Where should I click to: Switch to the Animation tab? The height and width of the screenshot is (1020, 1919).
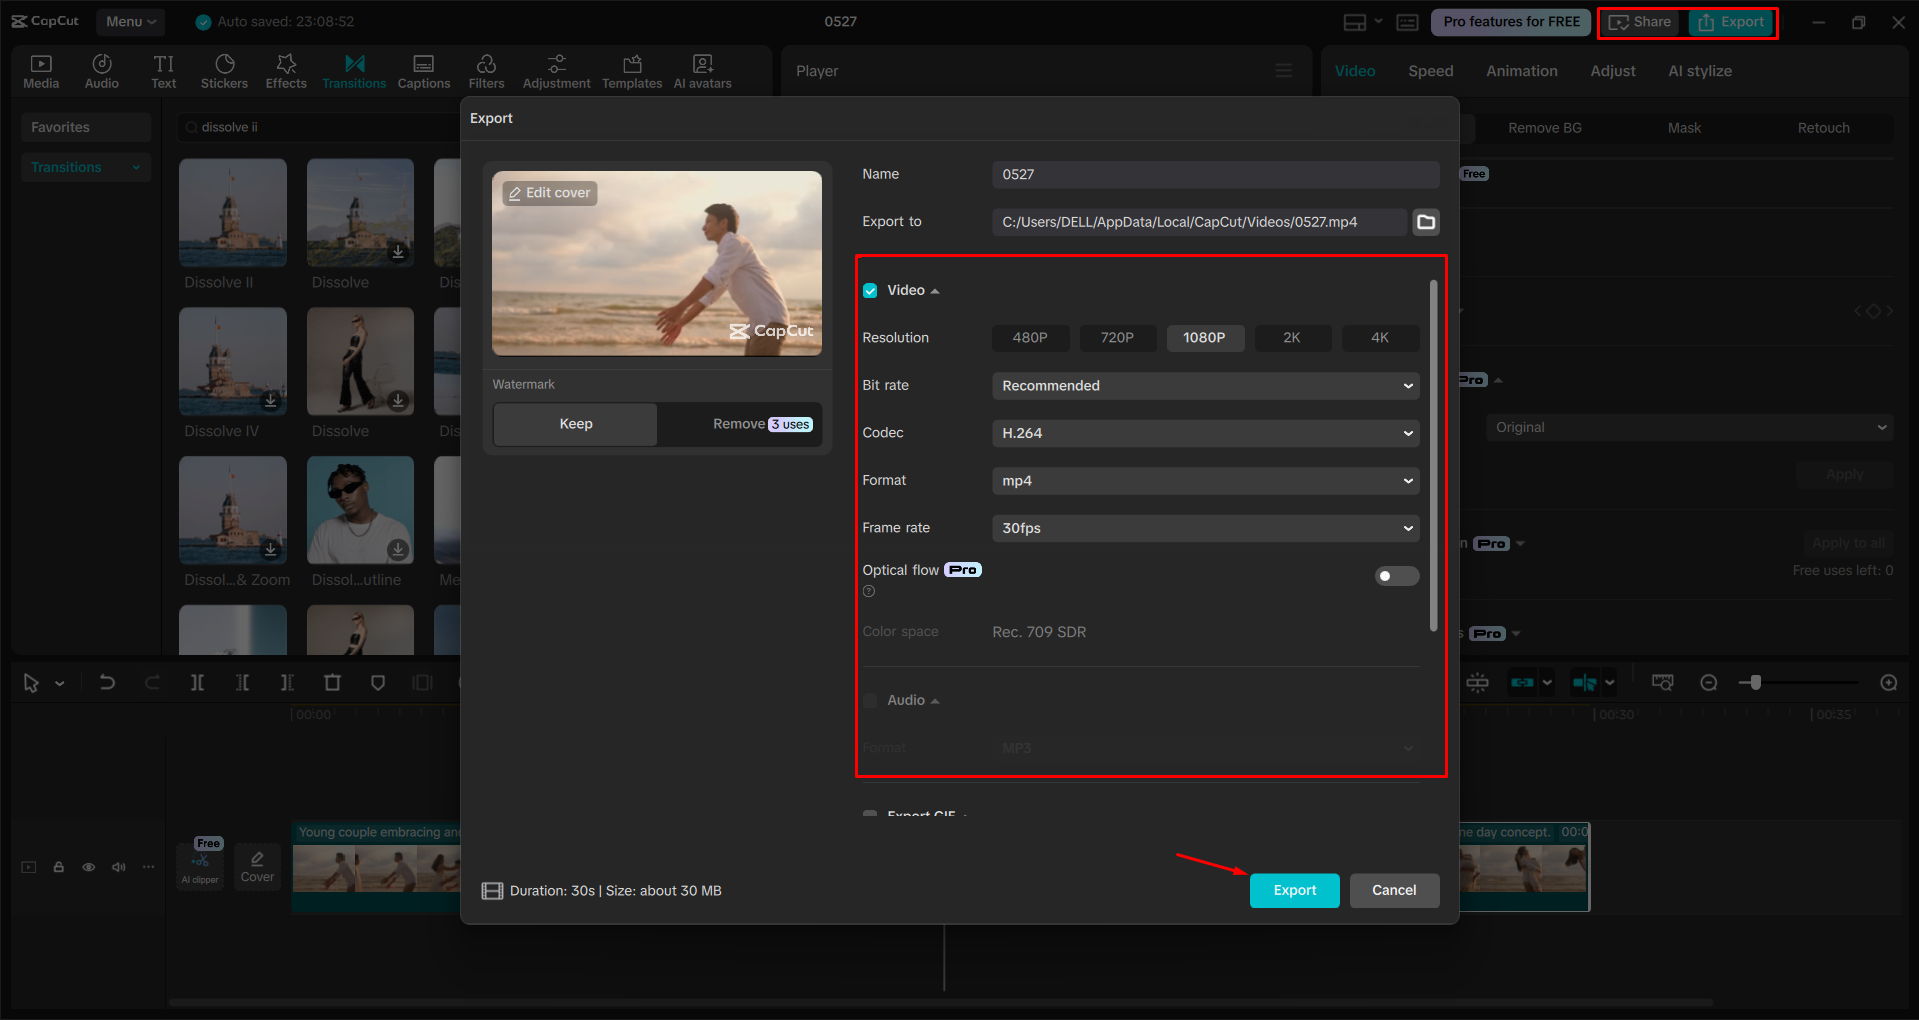click(1521, 70)
